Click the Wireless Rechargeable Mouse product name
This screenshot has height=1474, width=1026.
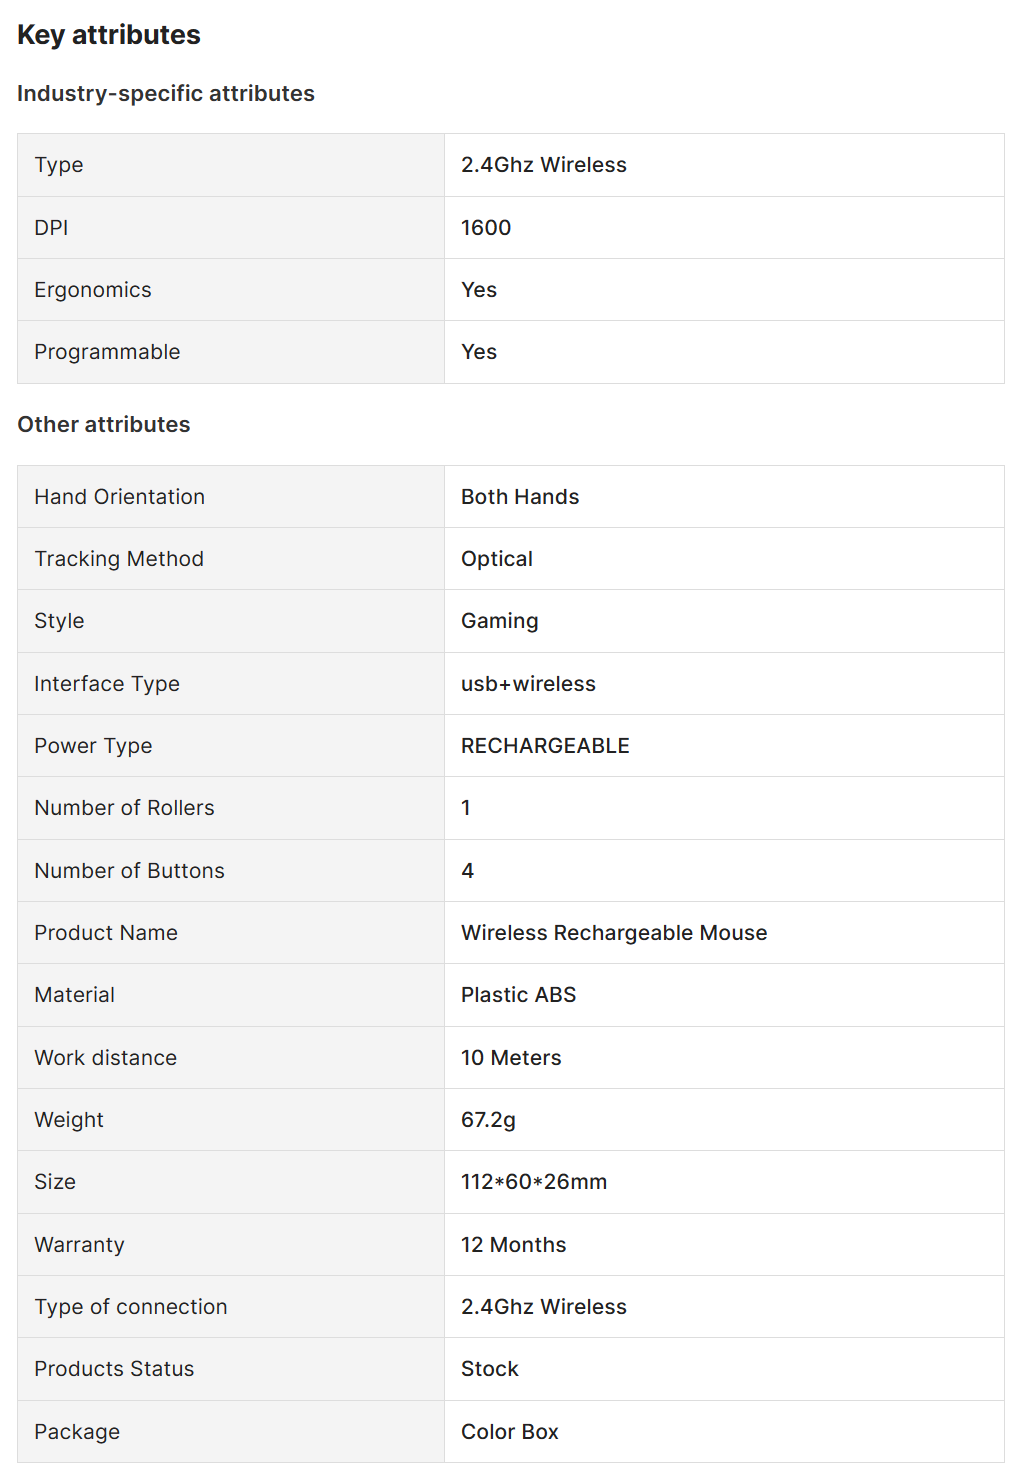click(614, 933)
